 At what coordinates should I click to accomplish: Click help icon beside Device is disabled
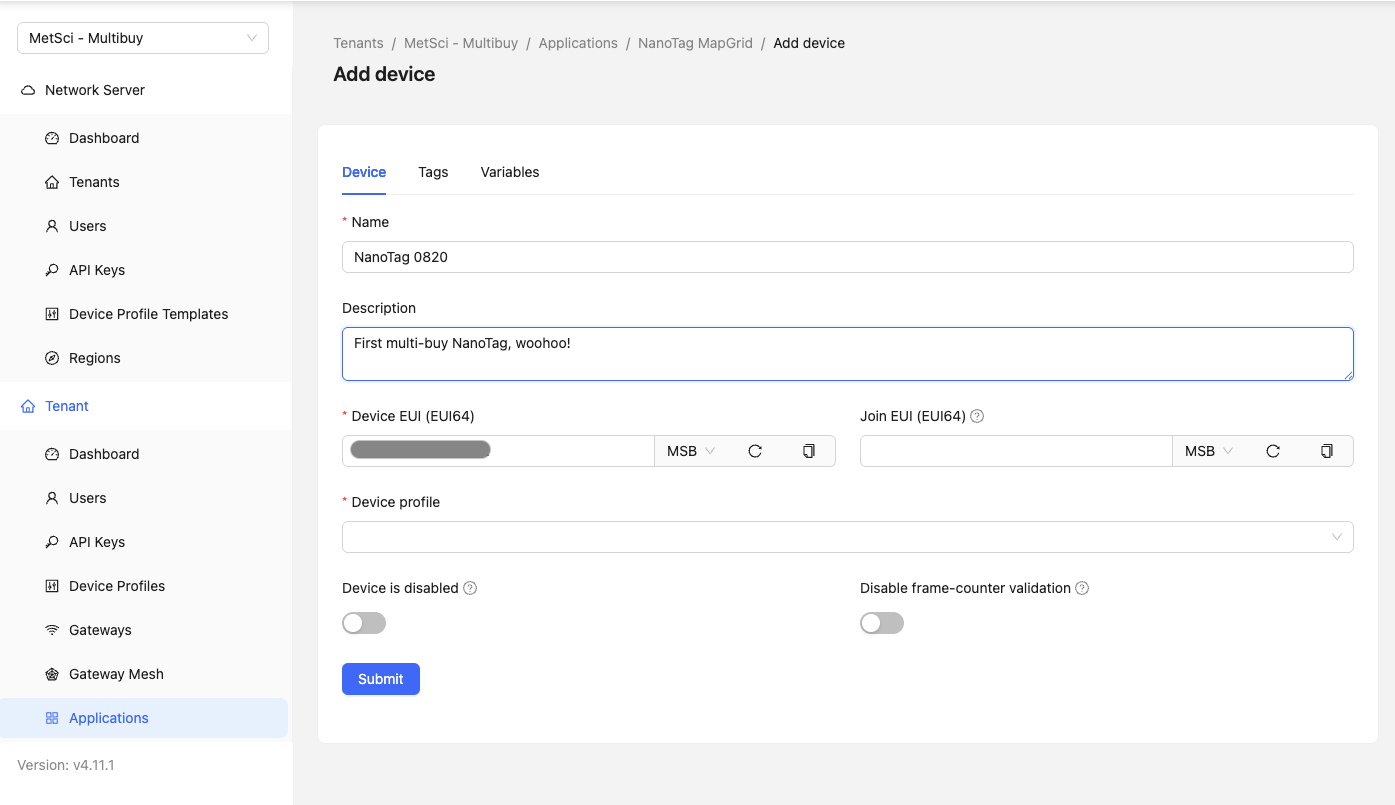pos(470,588)
